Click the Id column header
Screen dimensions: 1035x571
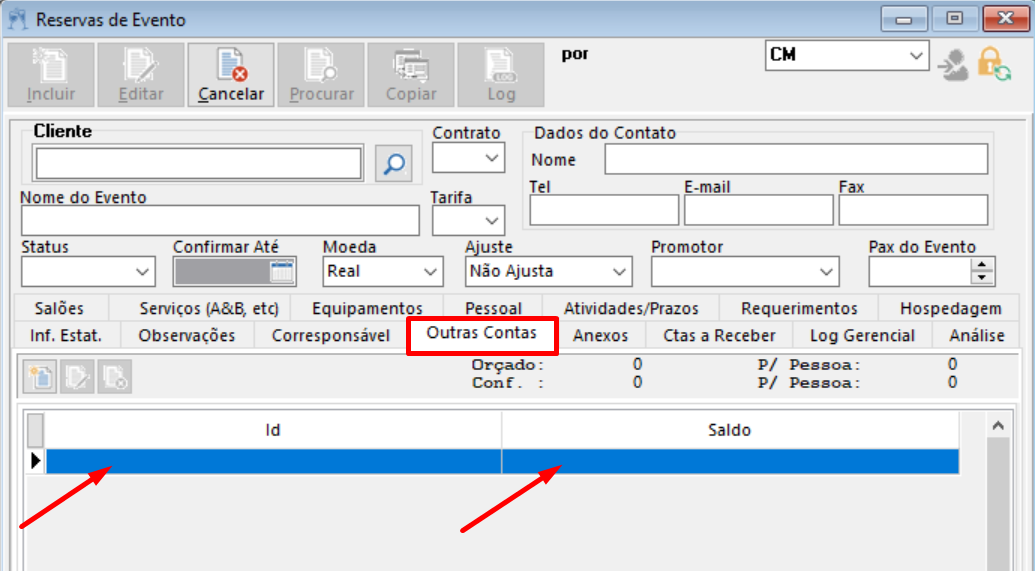pyautogui.click(x=273, y=430)
